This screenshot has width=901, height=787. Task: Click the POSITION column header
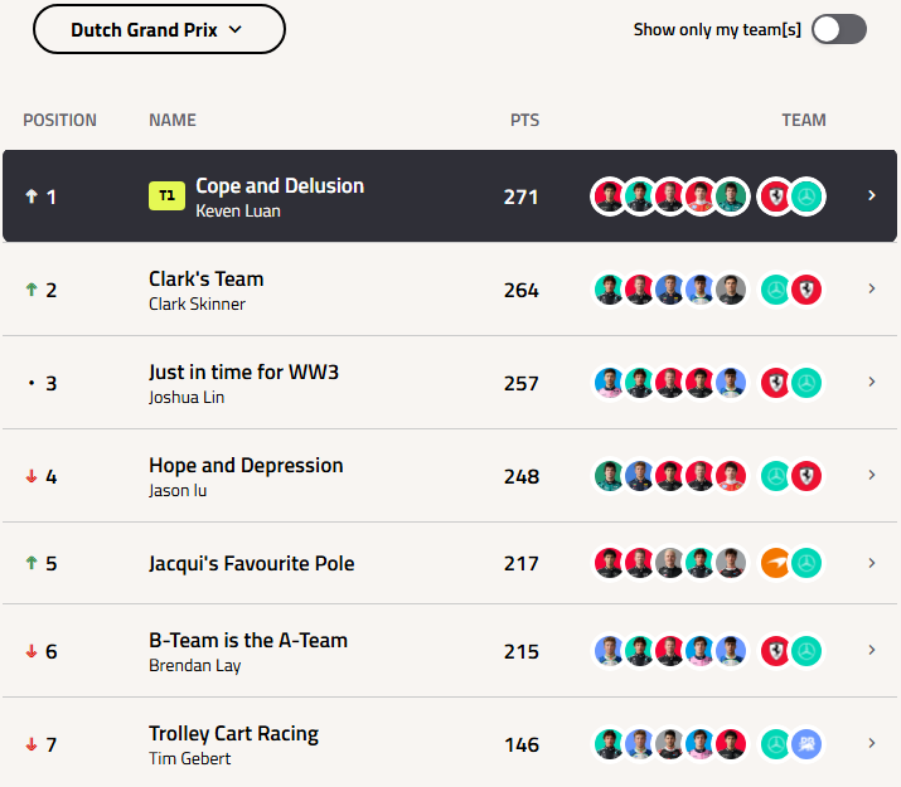[60, 120]
